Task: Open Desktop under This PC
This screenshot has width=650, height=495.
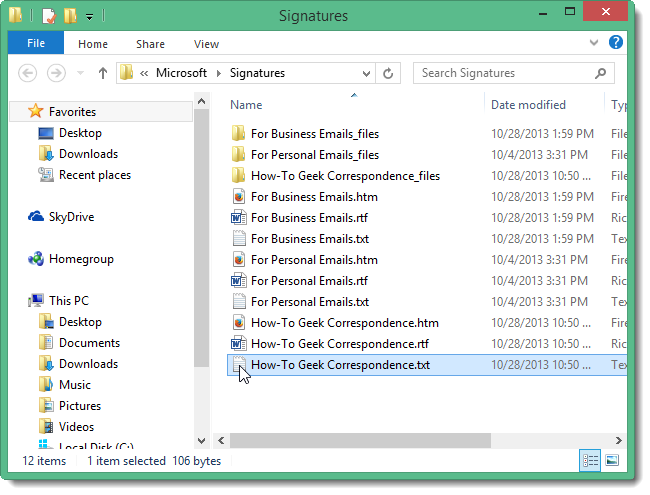Action: [80, 322]
